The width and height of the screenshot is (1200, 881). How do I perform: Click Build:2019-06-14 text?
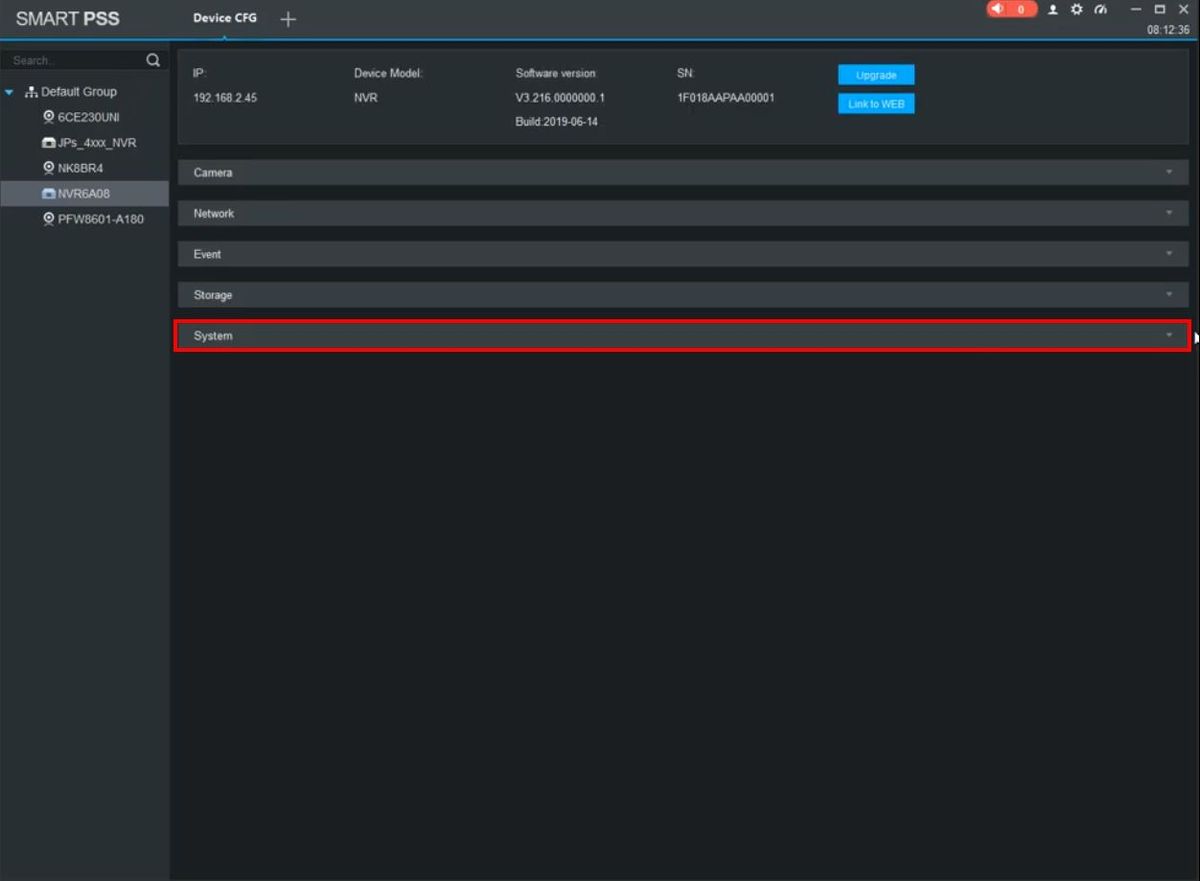tap(557, 122)
